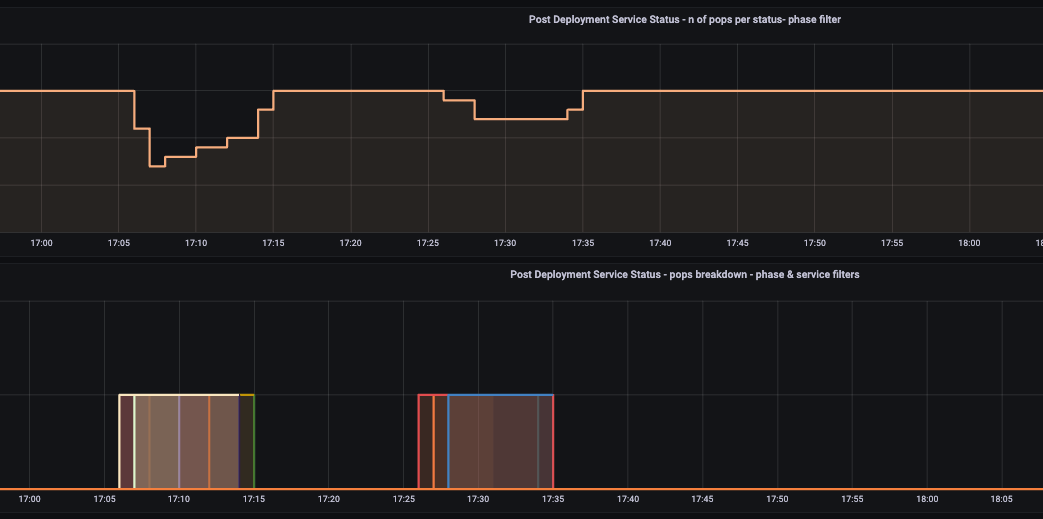Click the 17:45 label on the bottom panel axis

(x=703, y=498)
